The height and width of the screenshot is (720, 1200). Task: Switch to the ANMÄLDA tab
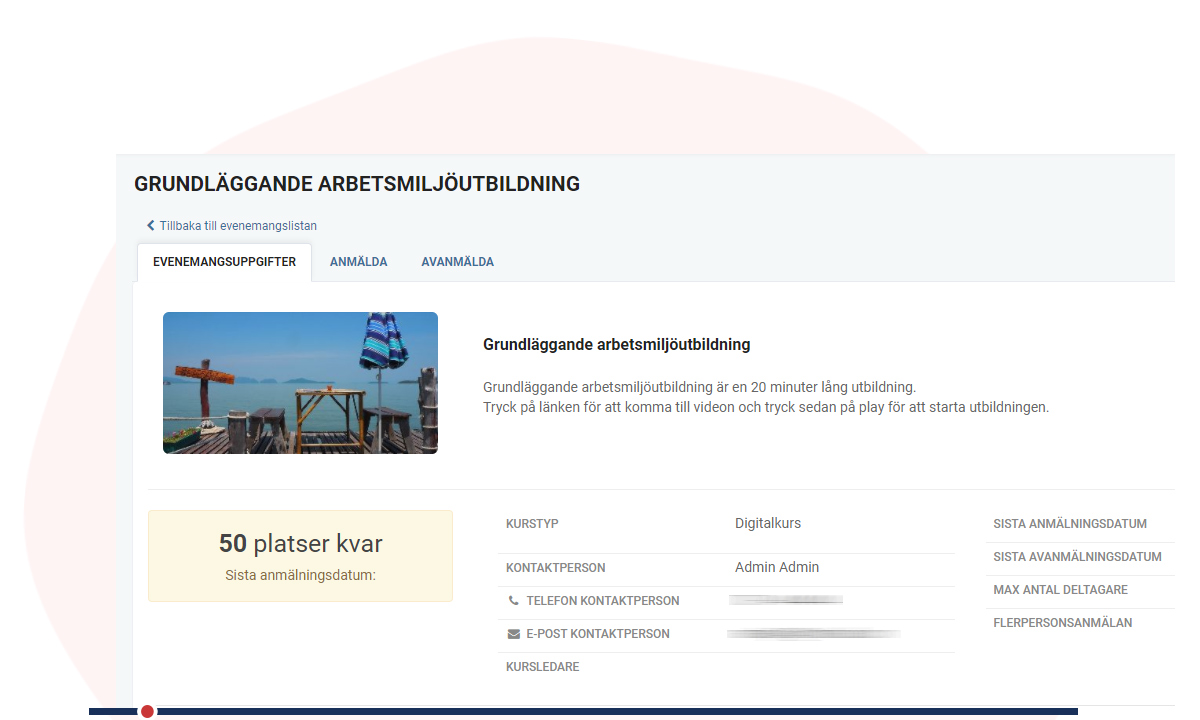(358, 261)
